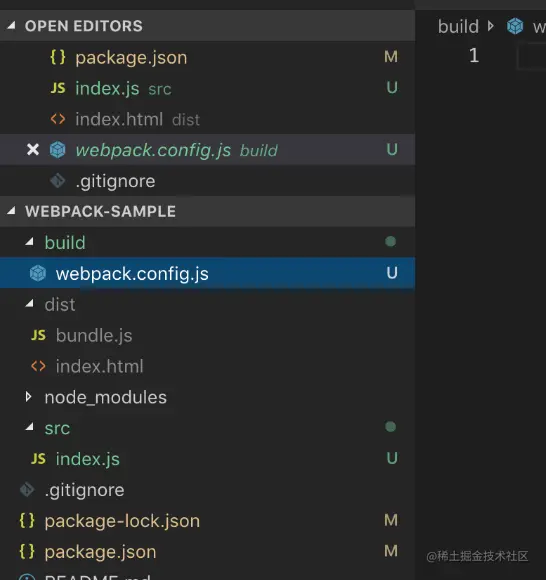
Task: Click the braces icon next to package-lock.json
Action: click(x=27, y=520)
